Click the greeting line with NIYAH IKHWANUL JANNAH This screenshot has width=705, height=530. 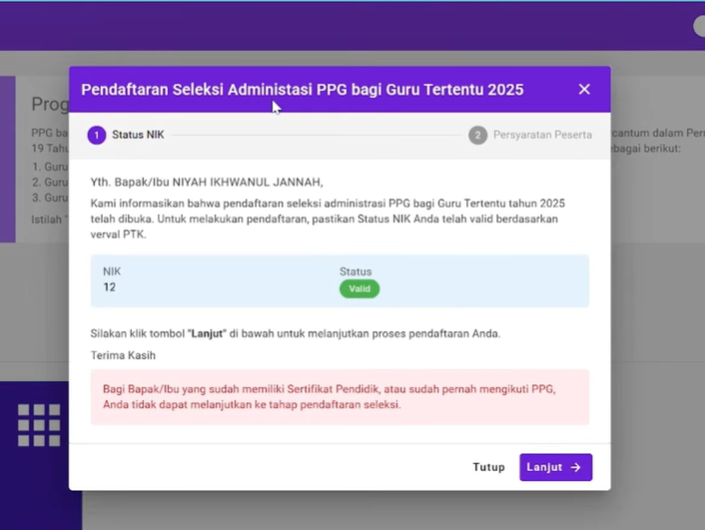(207, 182)
